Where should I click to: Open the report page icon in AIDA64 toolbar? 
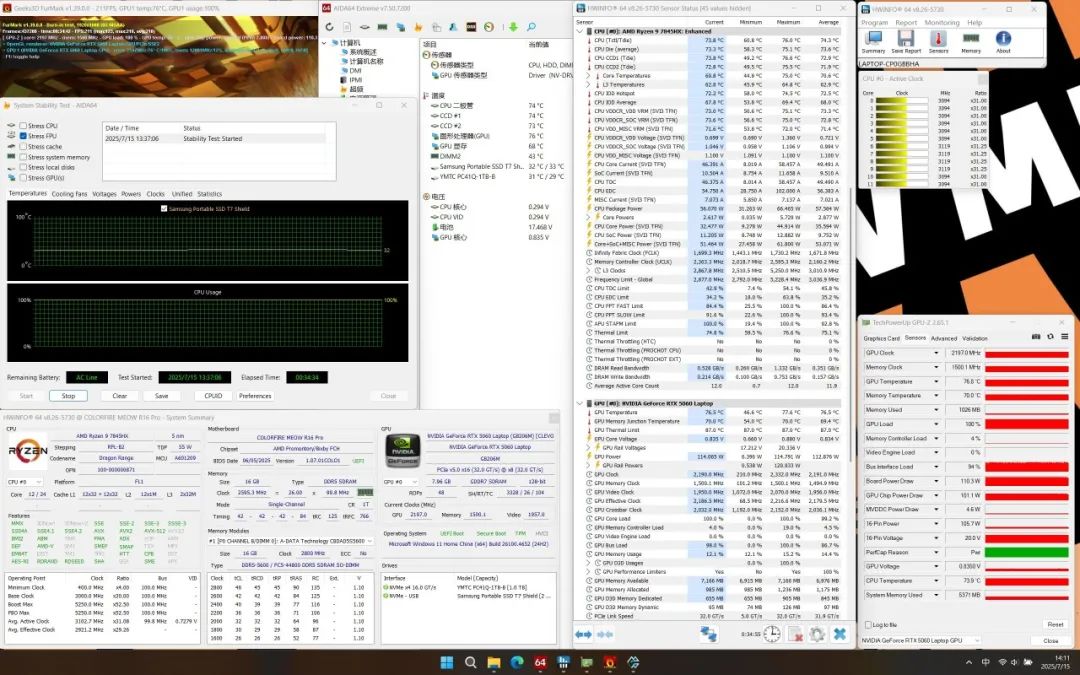346,27
